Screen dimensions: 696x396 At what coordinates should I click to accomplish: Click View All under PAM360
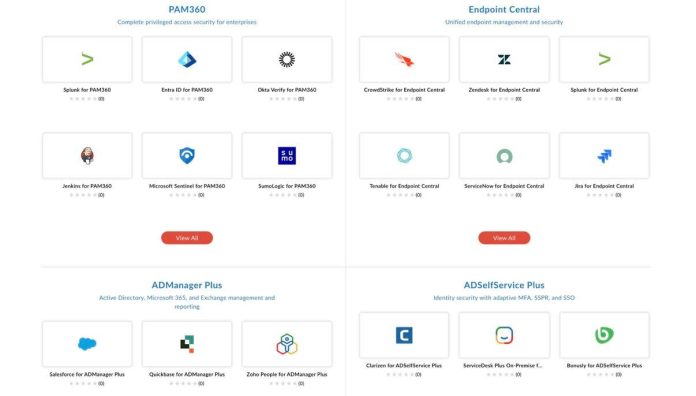pos(187,238)
